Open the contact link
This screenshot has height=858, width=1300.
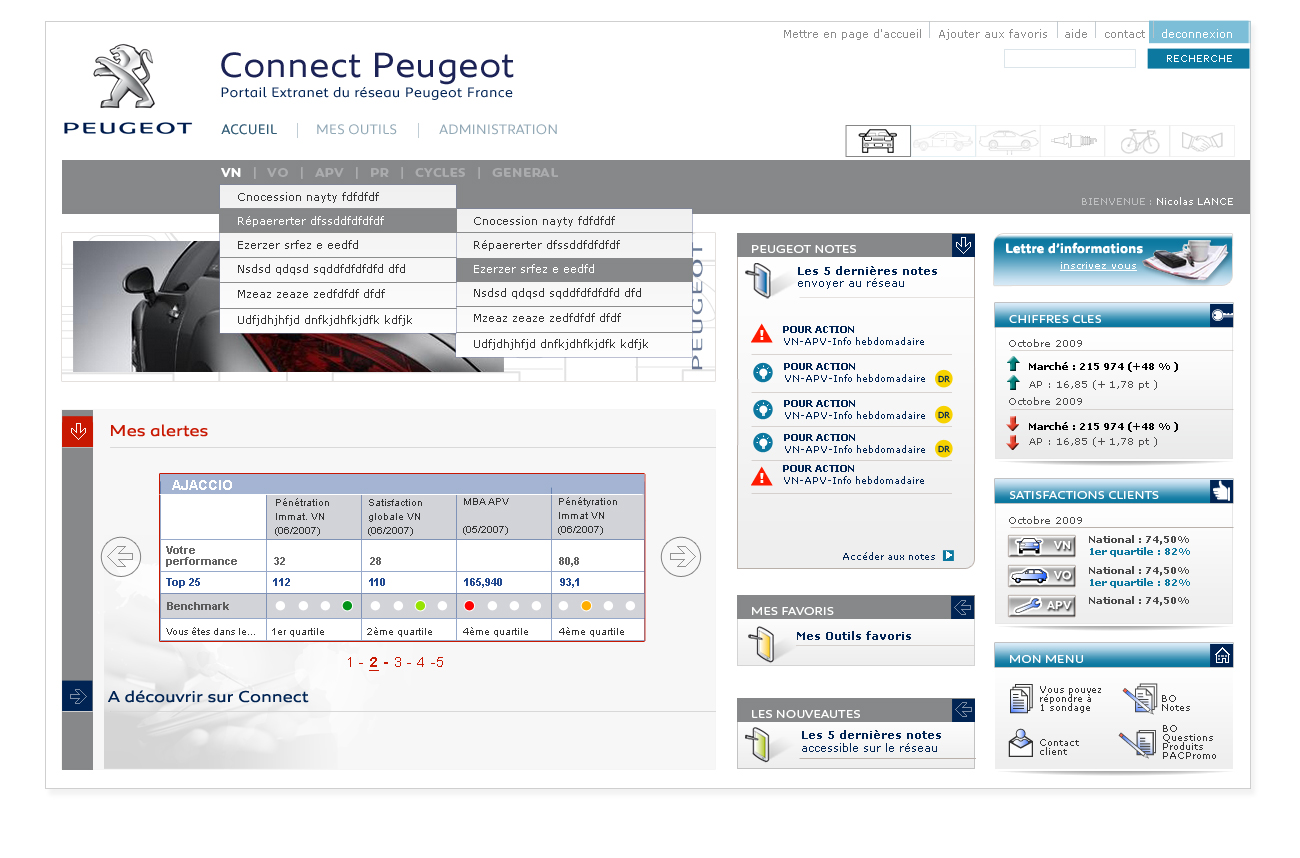coord(1124,34)
